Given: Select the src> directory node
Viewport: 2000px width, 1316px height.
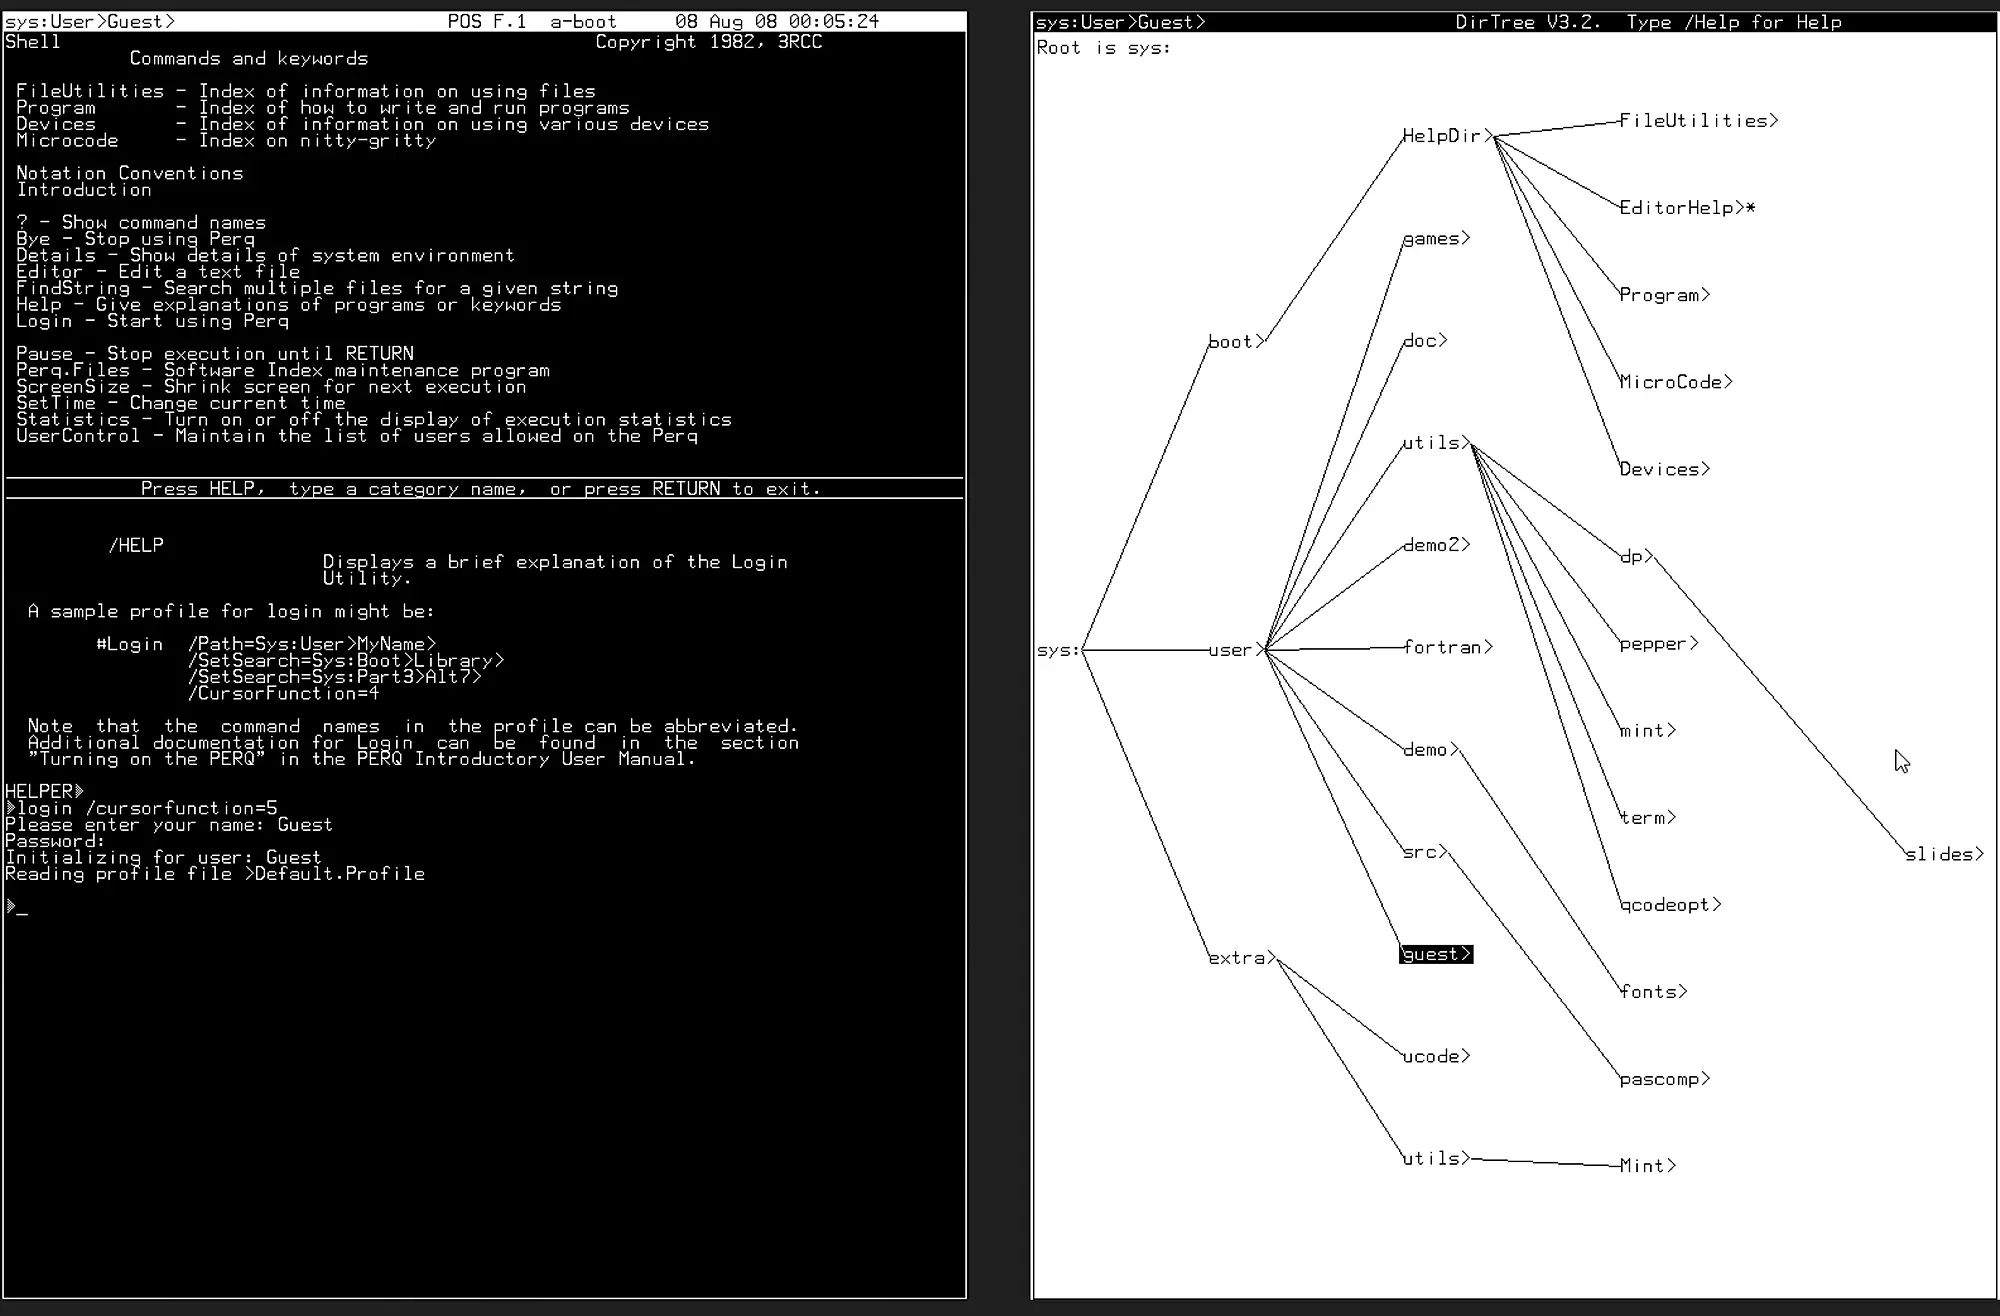Looking at the screenshot, I should pyautogui.click(x=1425, y=851).
